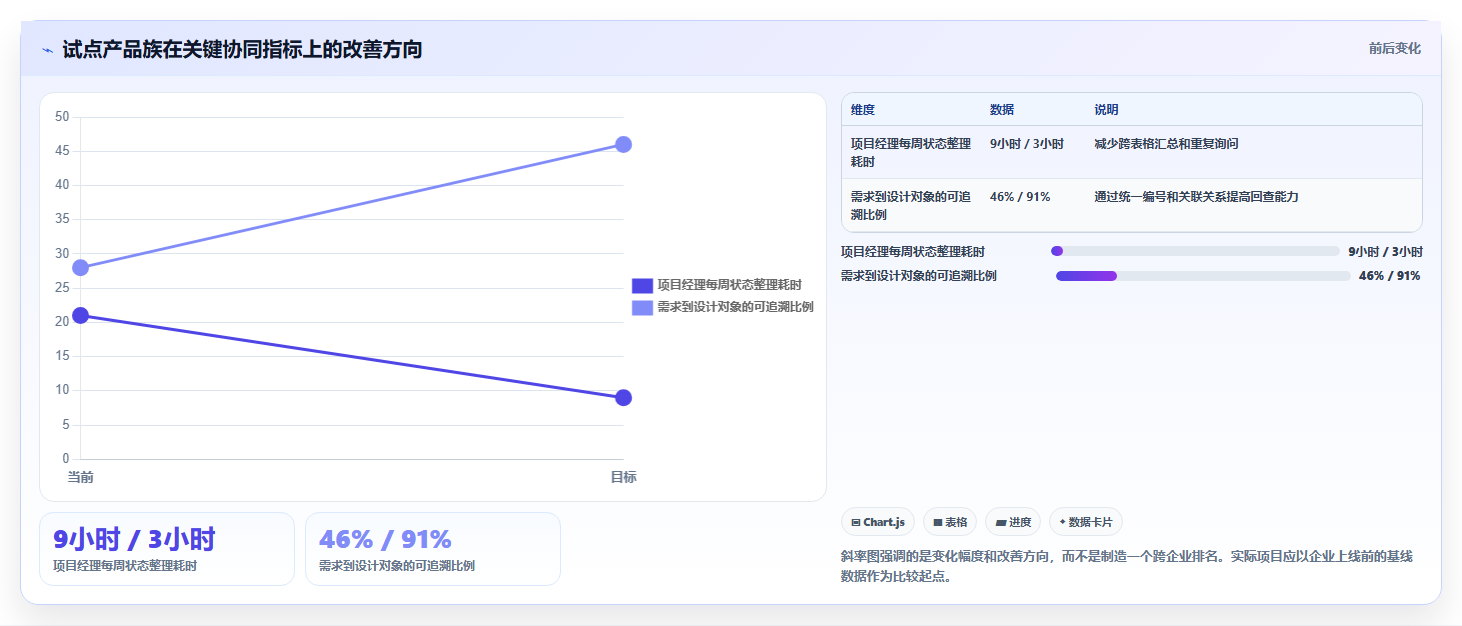1462x626 pixels.
Task: Click the 当前 x-axis label
Action: [x=80, y=478]
